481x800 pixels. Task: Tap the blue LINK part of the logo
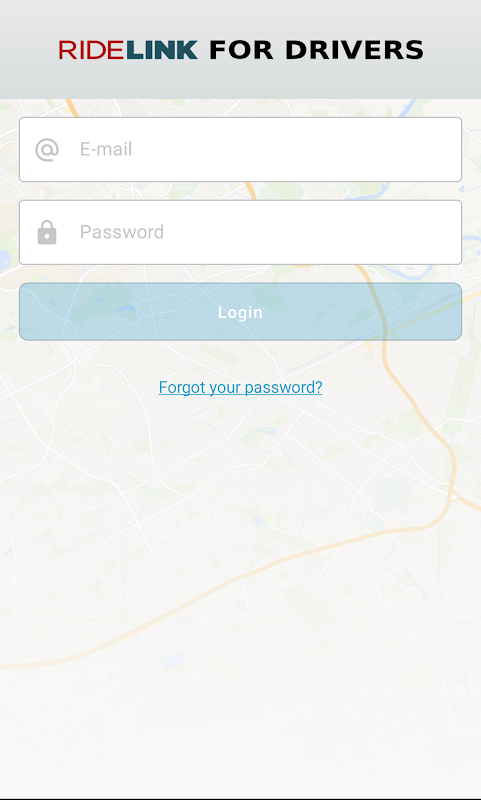coord(161,50)
